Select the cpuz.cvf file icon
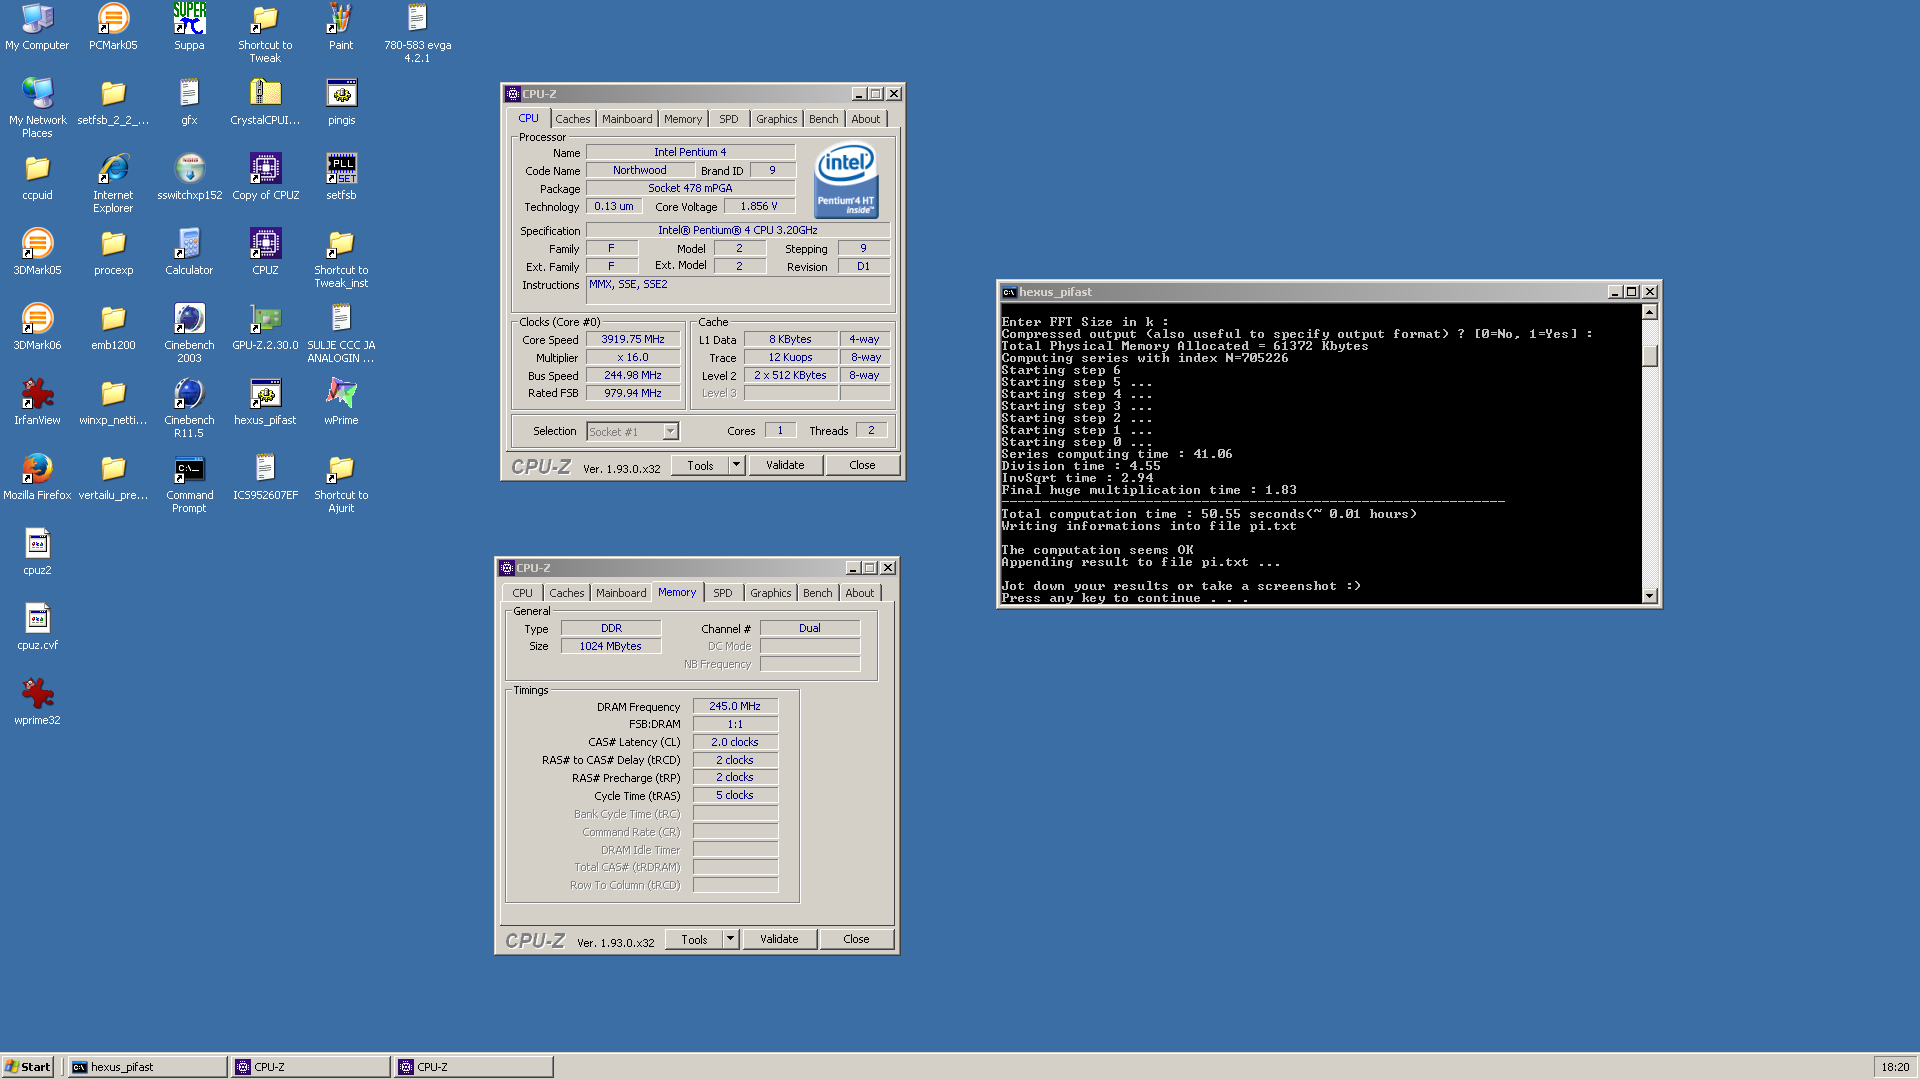1920x1080 pixels. pos(37,618)
